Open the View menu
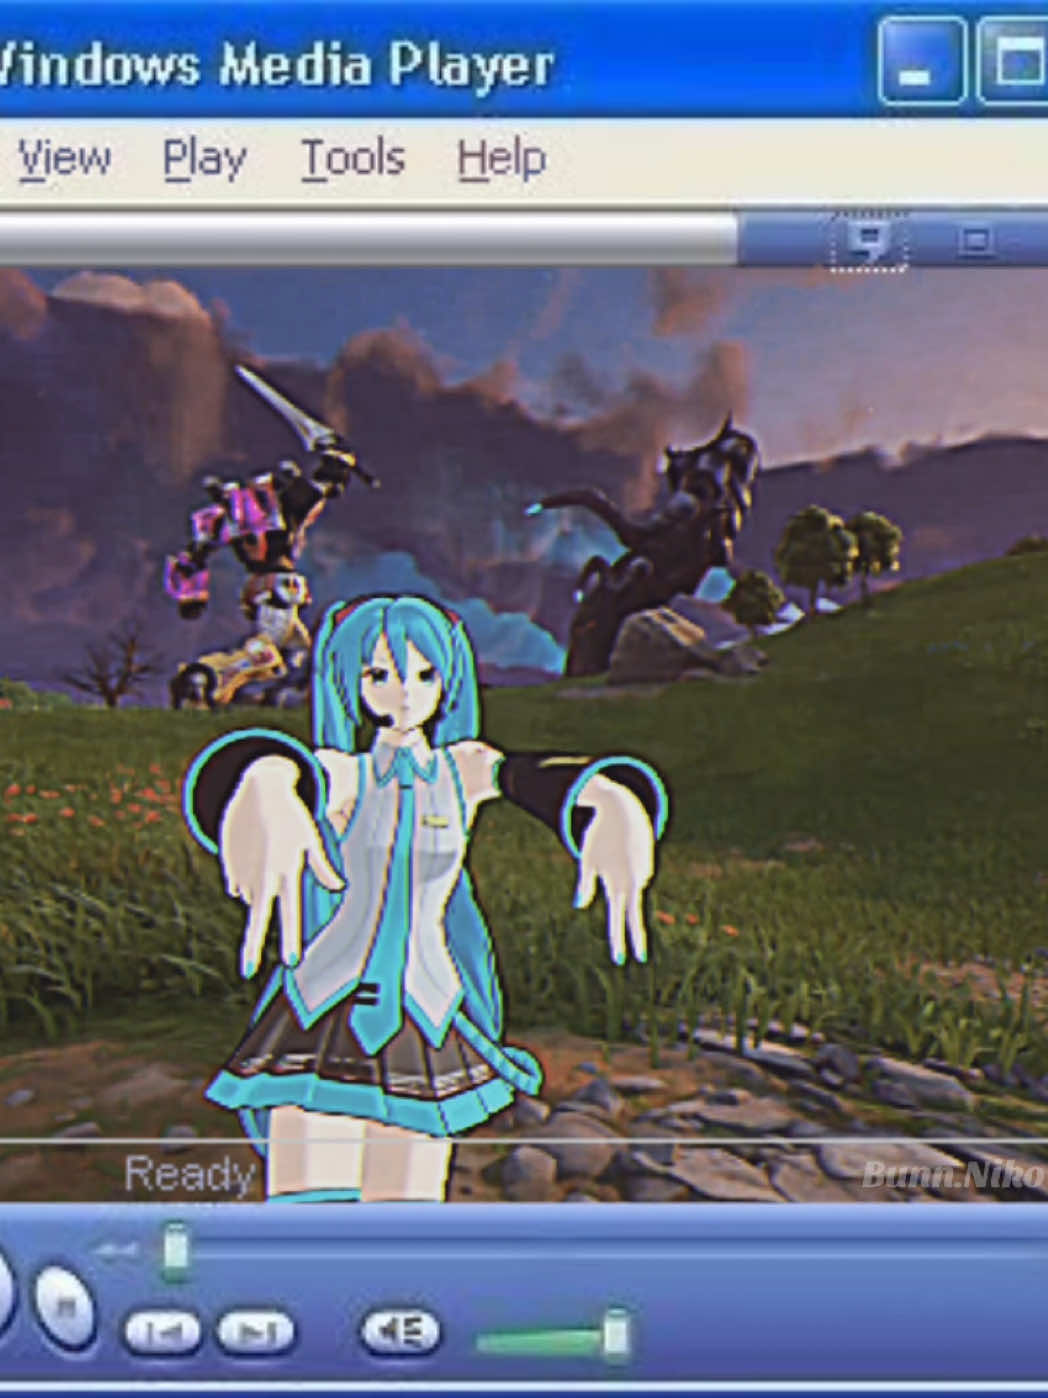1048x1398 pixels. (62, 158)
